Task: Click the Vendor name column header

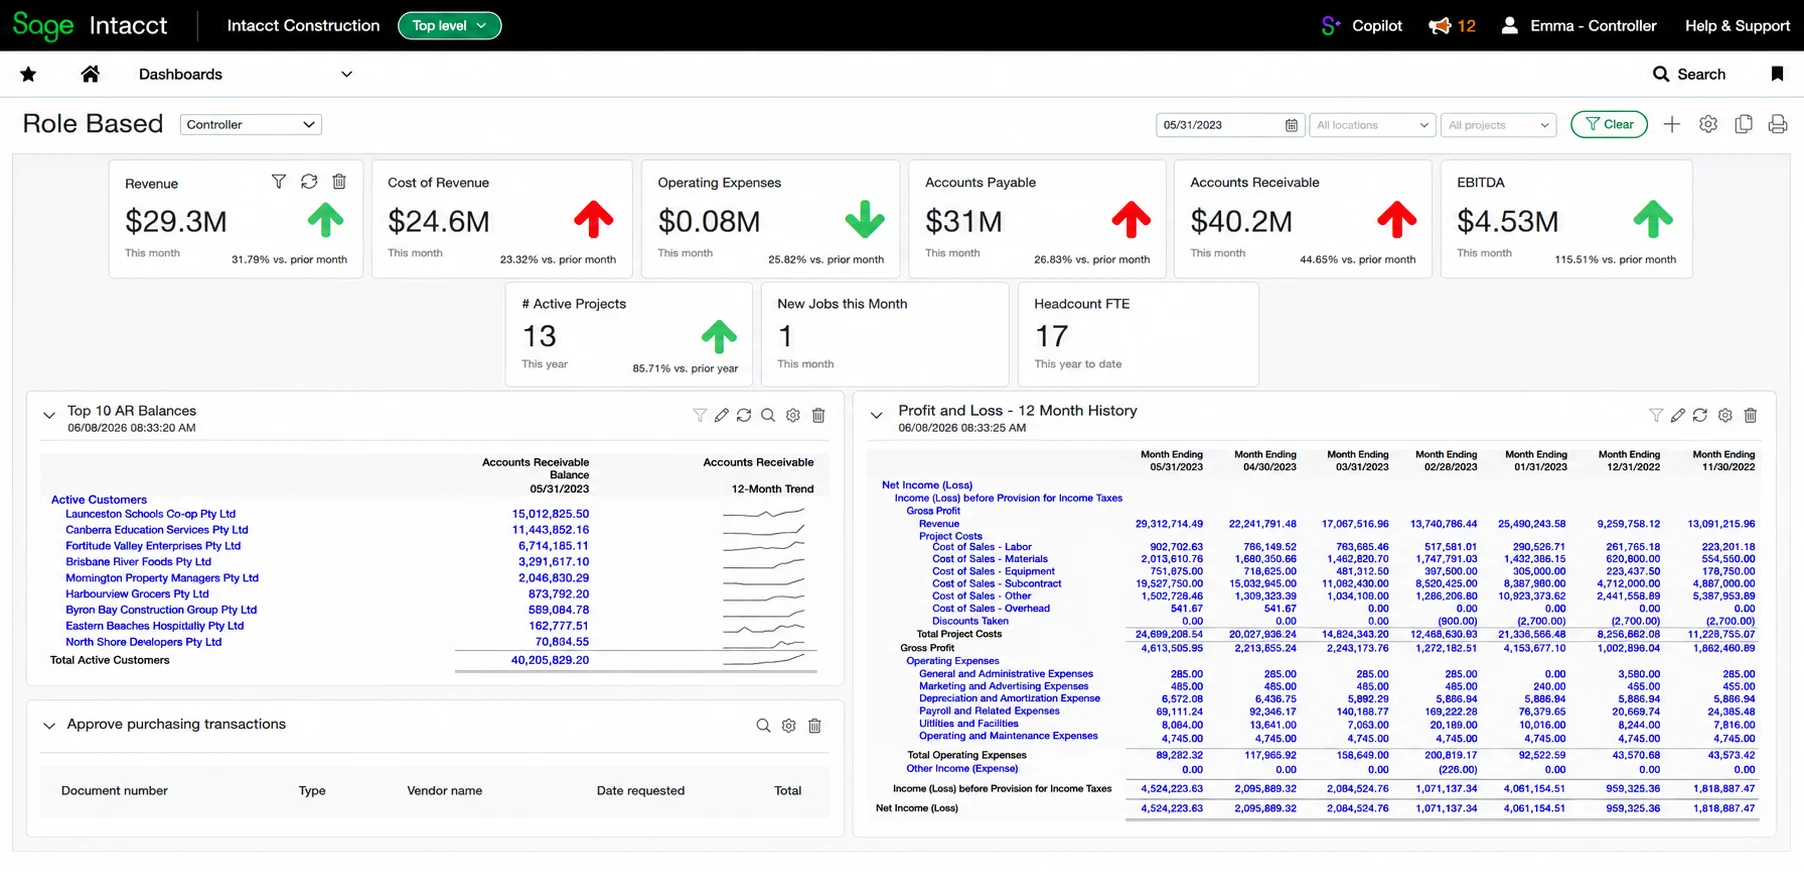Action: pos(444,791)
